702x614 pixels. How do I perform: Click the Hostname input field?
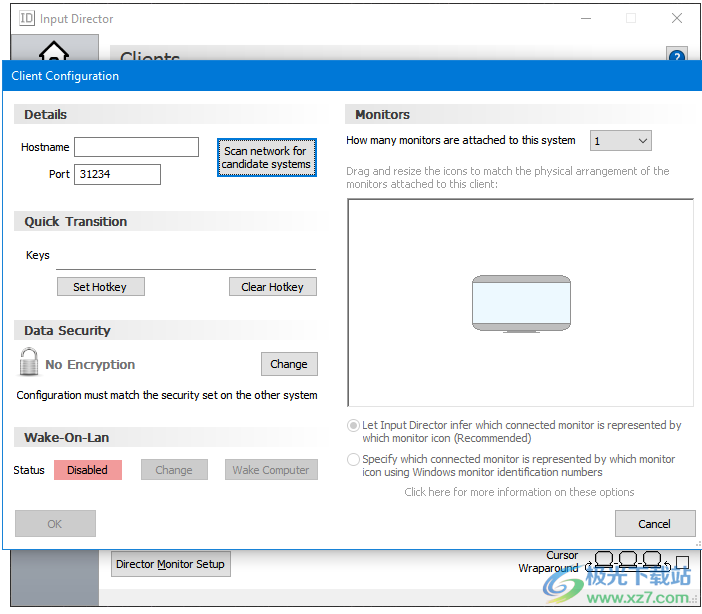(x=136, y=147)
